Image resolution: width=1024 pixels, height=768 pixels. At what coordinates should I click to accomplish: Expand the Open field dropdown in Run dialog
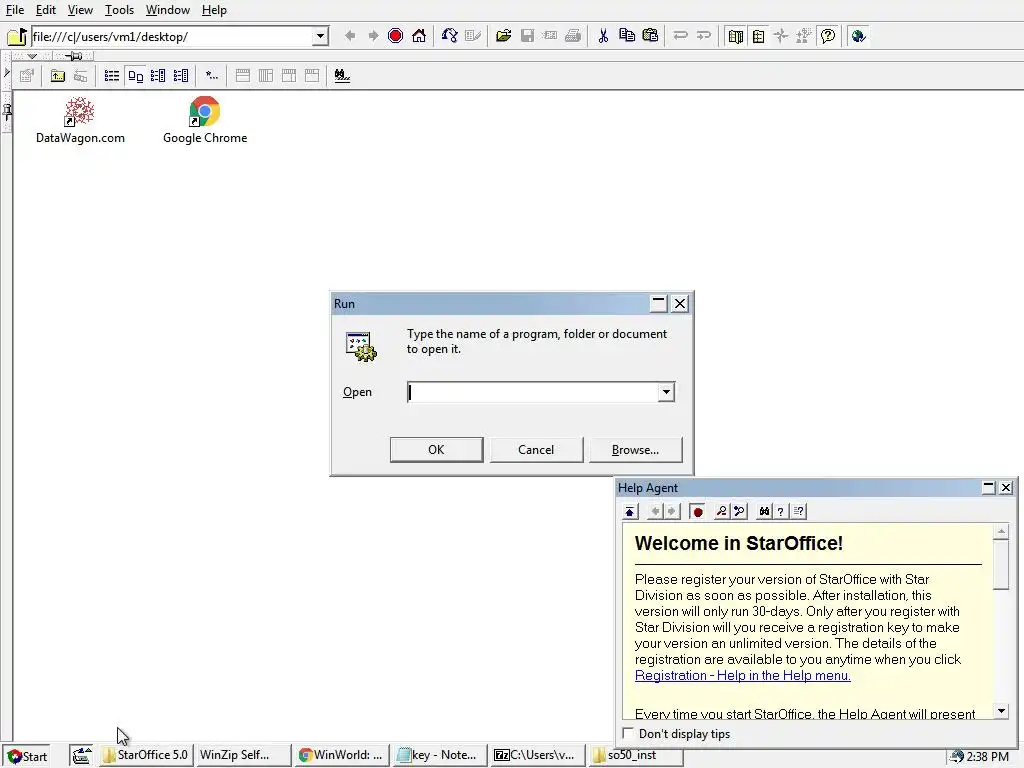[x=665, y=392]
